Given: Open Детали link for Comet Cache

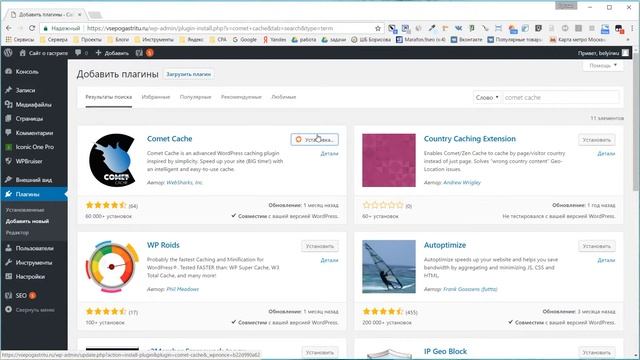Looking at the screenshot, I should [x=329, y=154].
